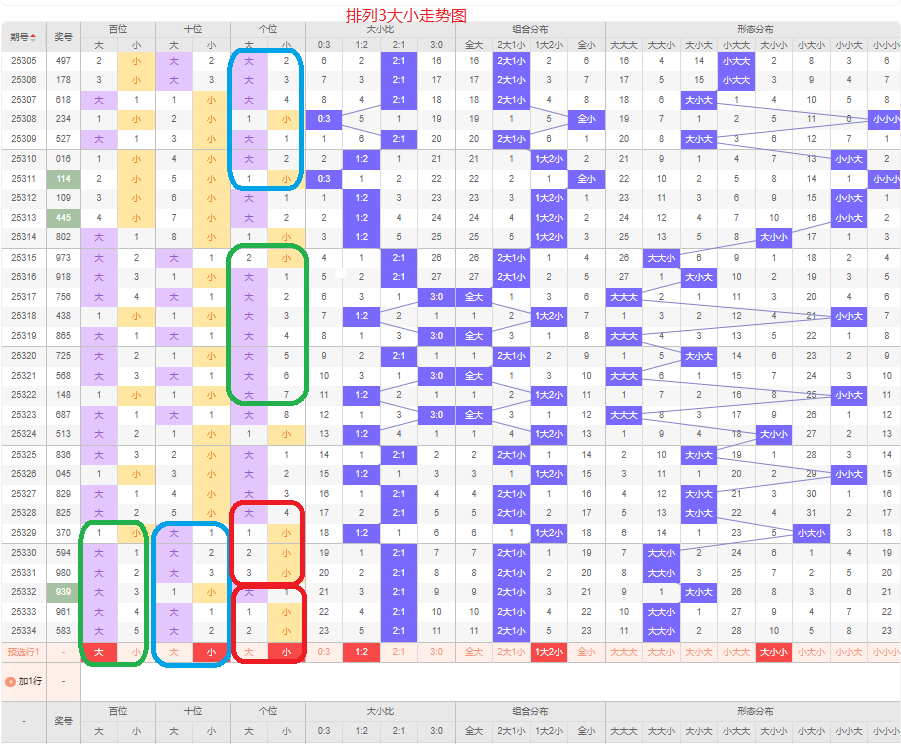Screen dimensions: 901x744
Task: Toggle 百位 小 in the 预选行1 row
Action: pyautogui.click(x=136, y=652)
